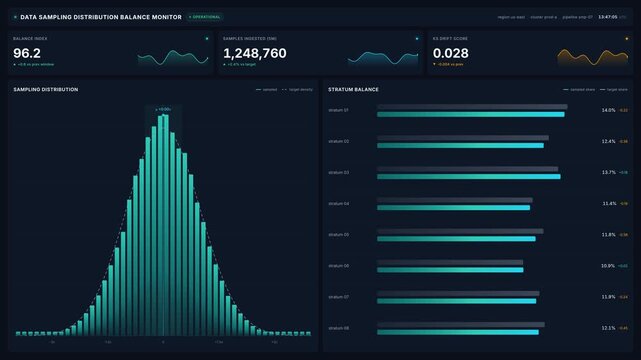The image size is (641, 360).
Task: Click the orange KS Drift Score sparkline
Action: coord(593,58)
